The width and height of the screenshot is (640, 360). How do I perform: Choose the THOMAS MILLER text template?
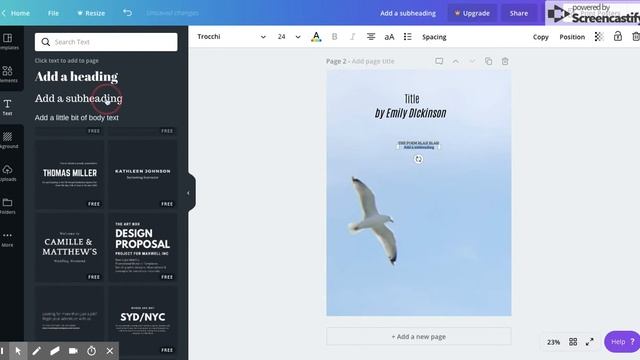pos(69,174)
